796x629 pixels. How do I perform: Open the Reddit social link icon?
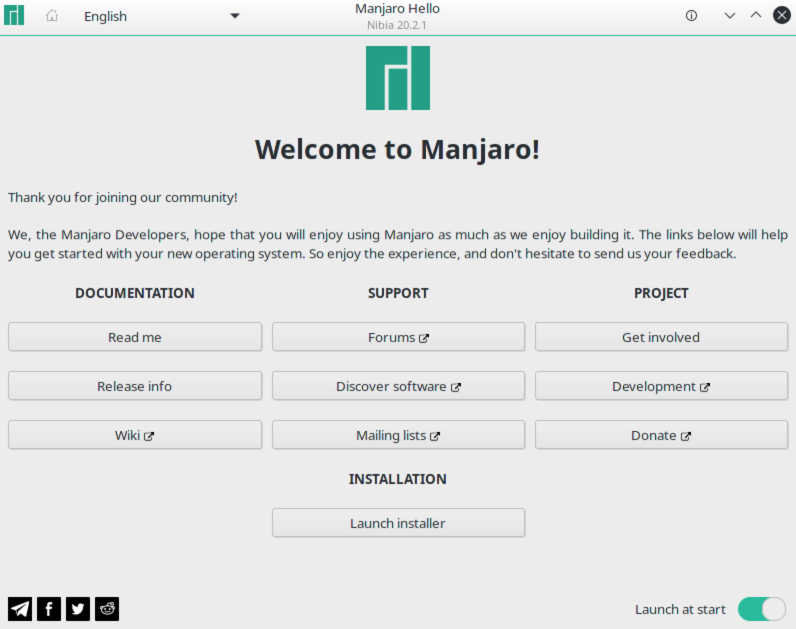[x=107, y=609]
